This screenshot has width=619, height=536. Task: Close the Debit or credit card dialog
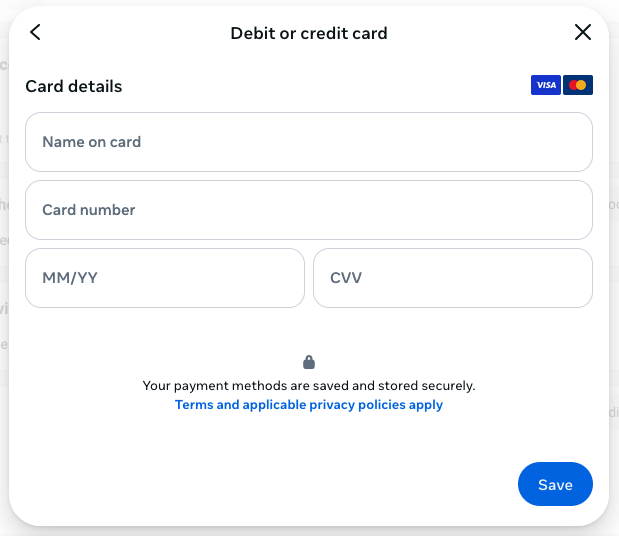583,32
